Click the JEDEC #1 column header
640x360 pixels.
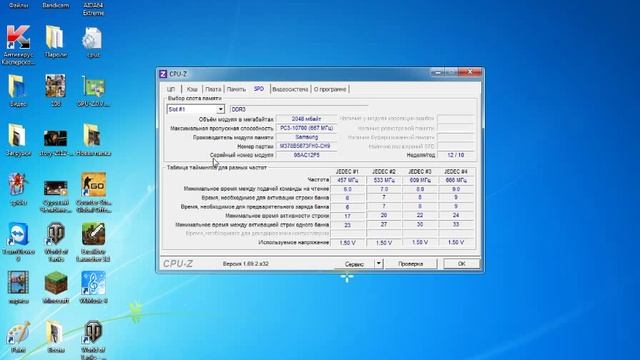point(347,172)
